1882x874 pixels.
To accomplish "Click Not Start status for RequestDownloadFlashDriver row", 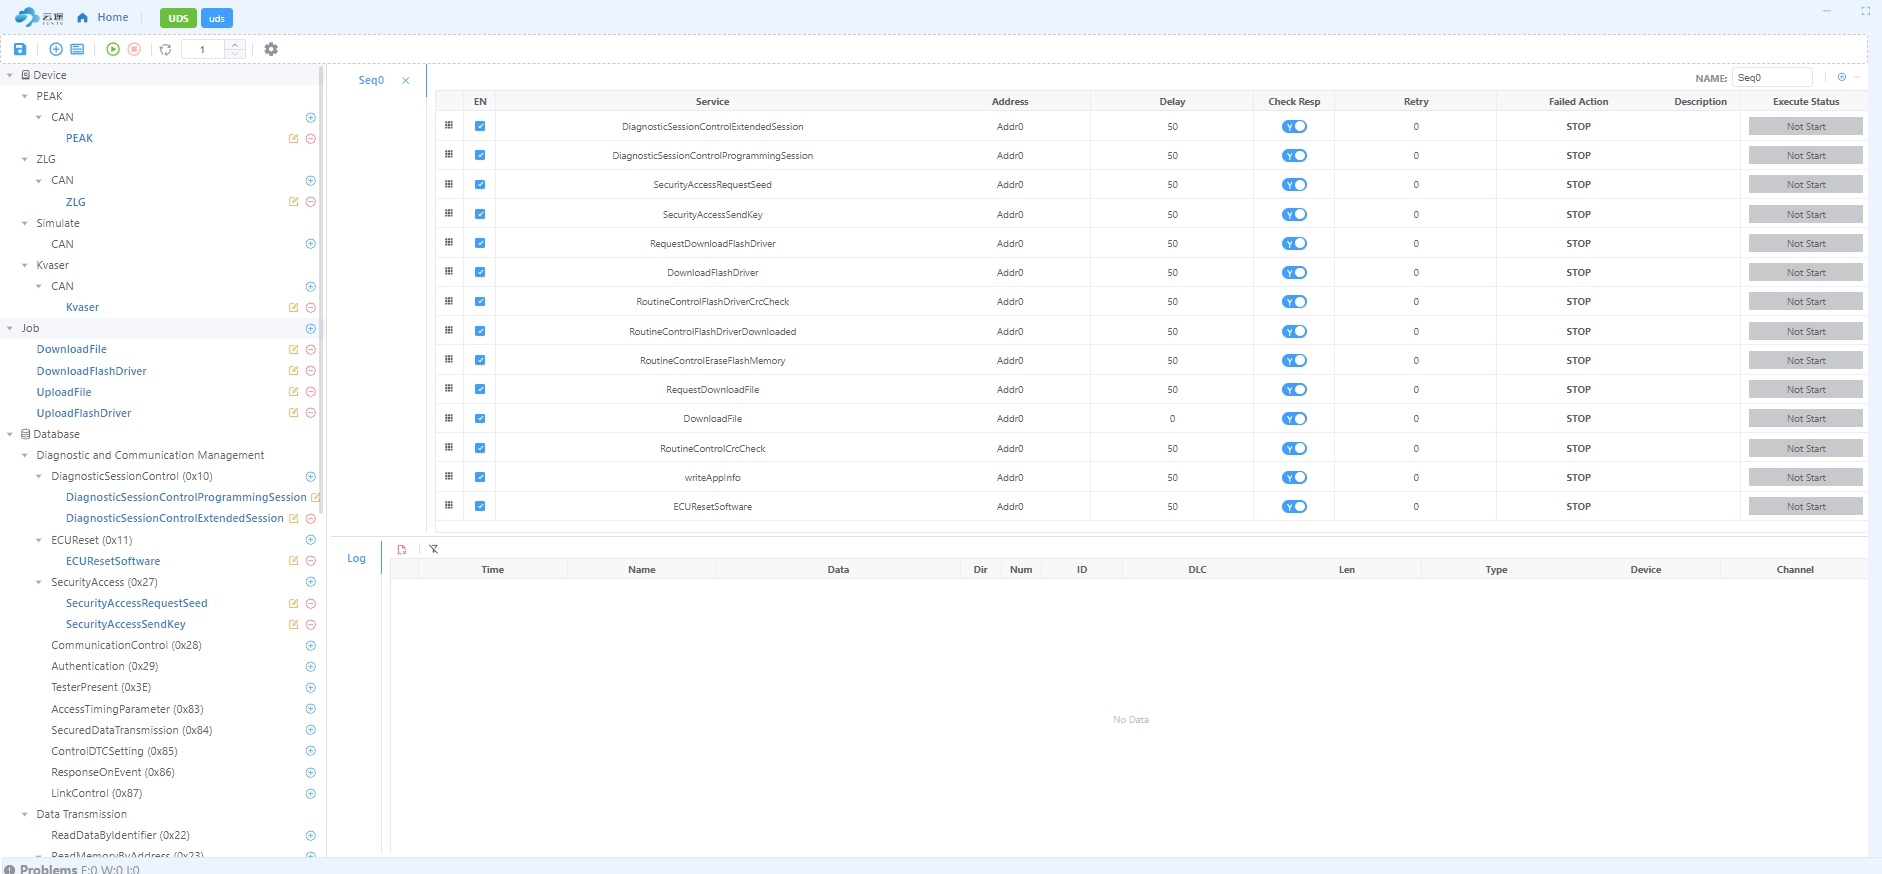I will click(1806, 243).
